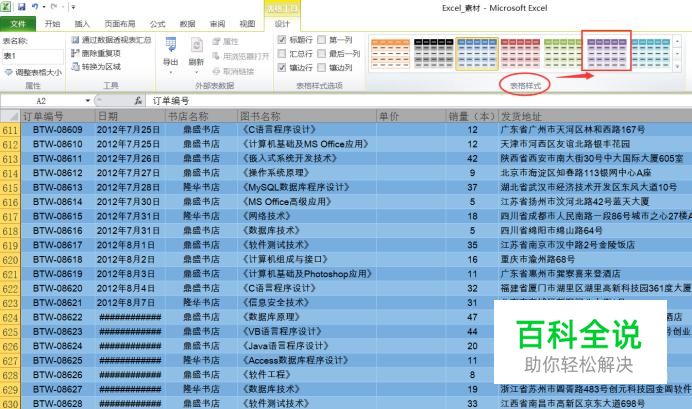Toggle the banded rows (镶边行) checkbox

pyautogui.click(x=282, y=67)
